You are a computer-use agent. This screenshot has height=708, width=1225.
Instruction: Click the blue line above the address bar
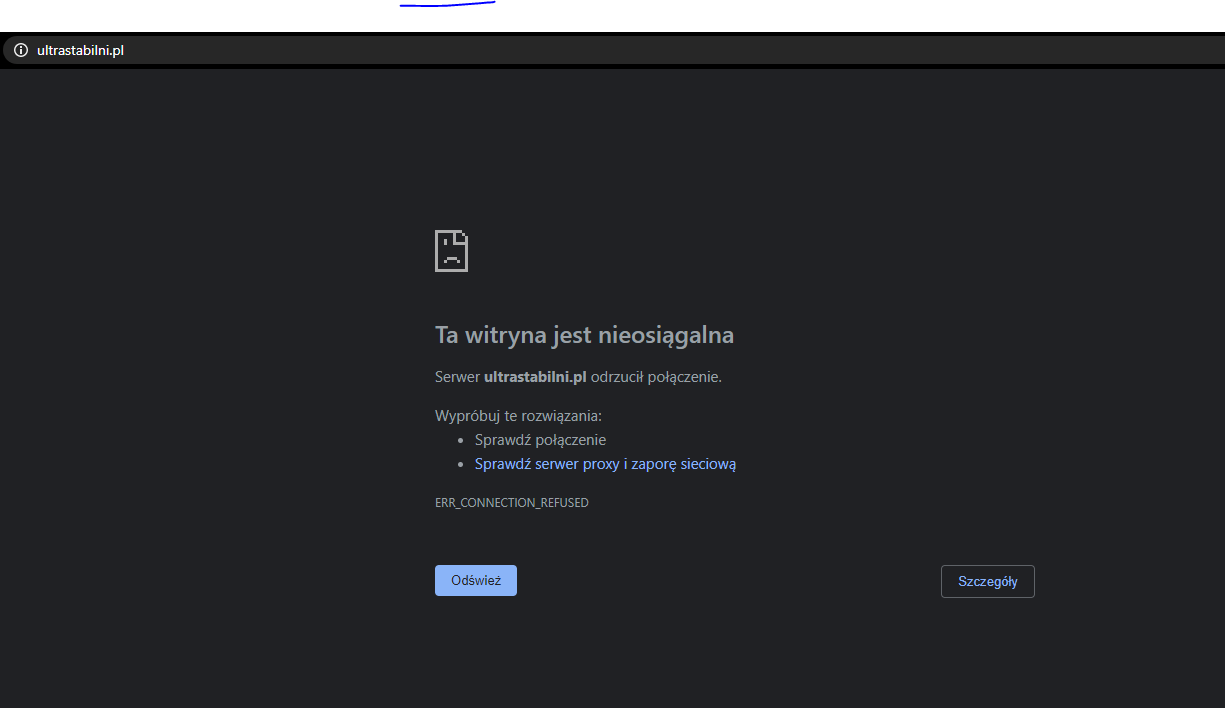[x=447, y=5]
